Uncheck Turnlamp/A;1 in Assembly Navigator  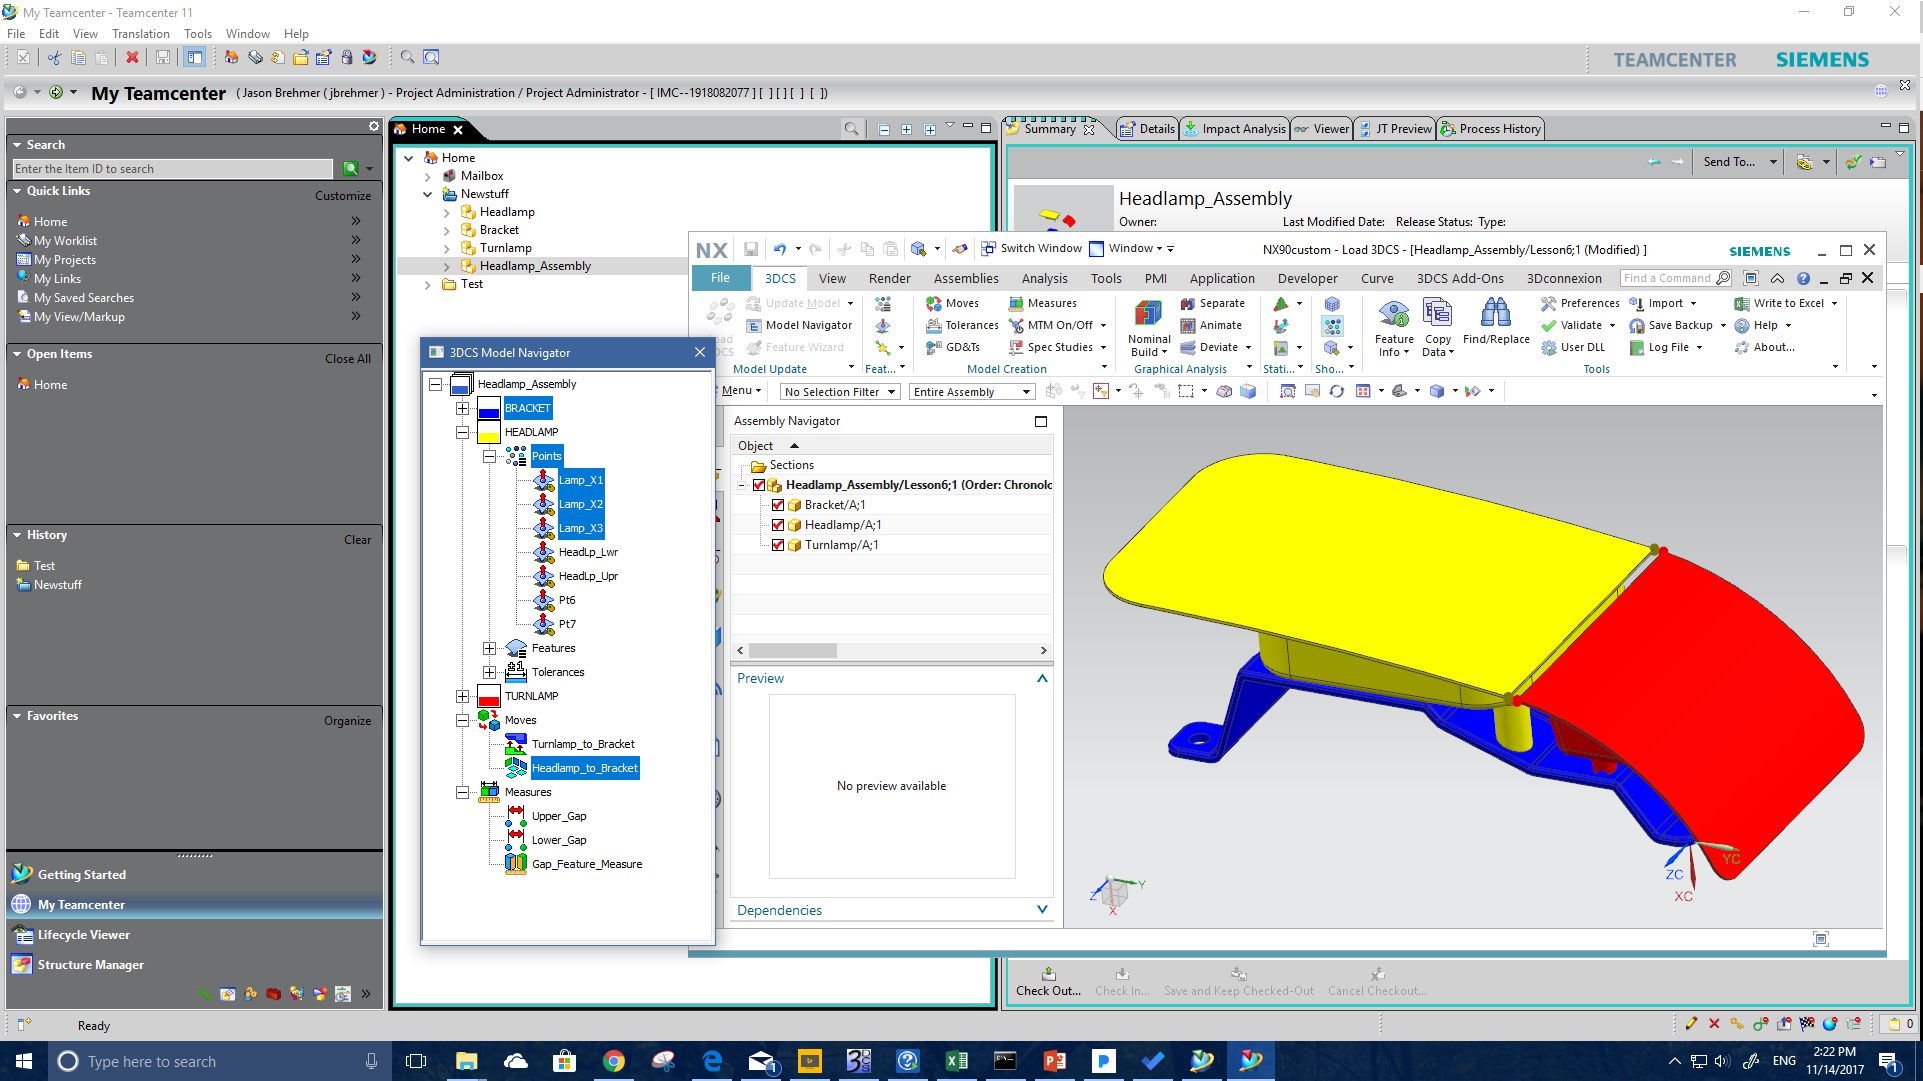coord(779,545)
